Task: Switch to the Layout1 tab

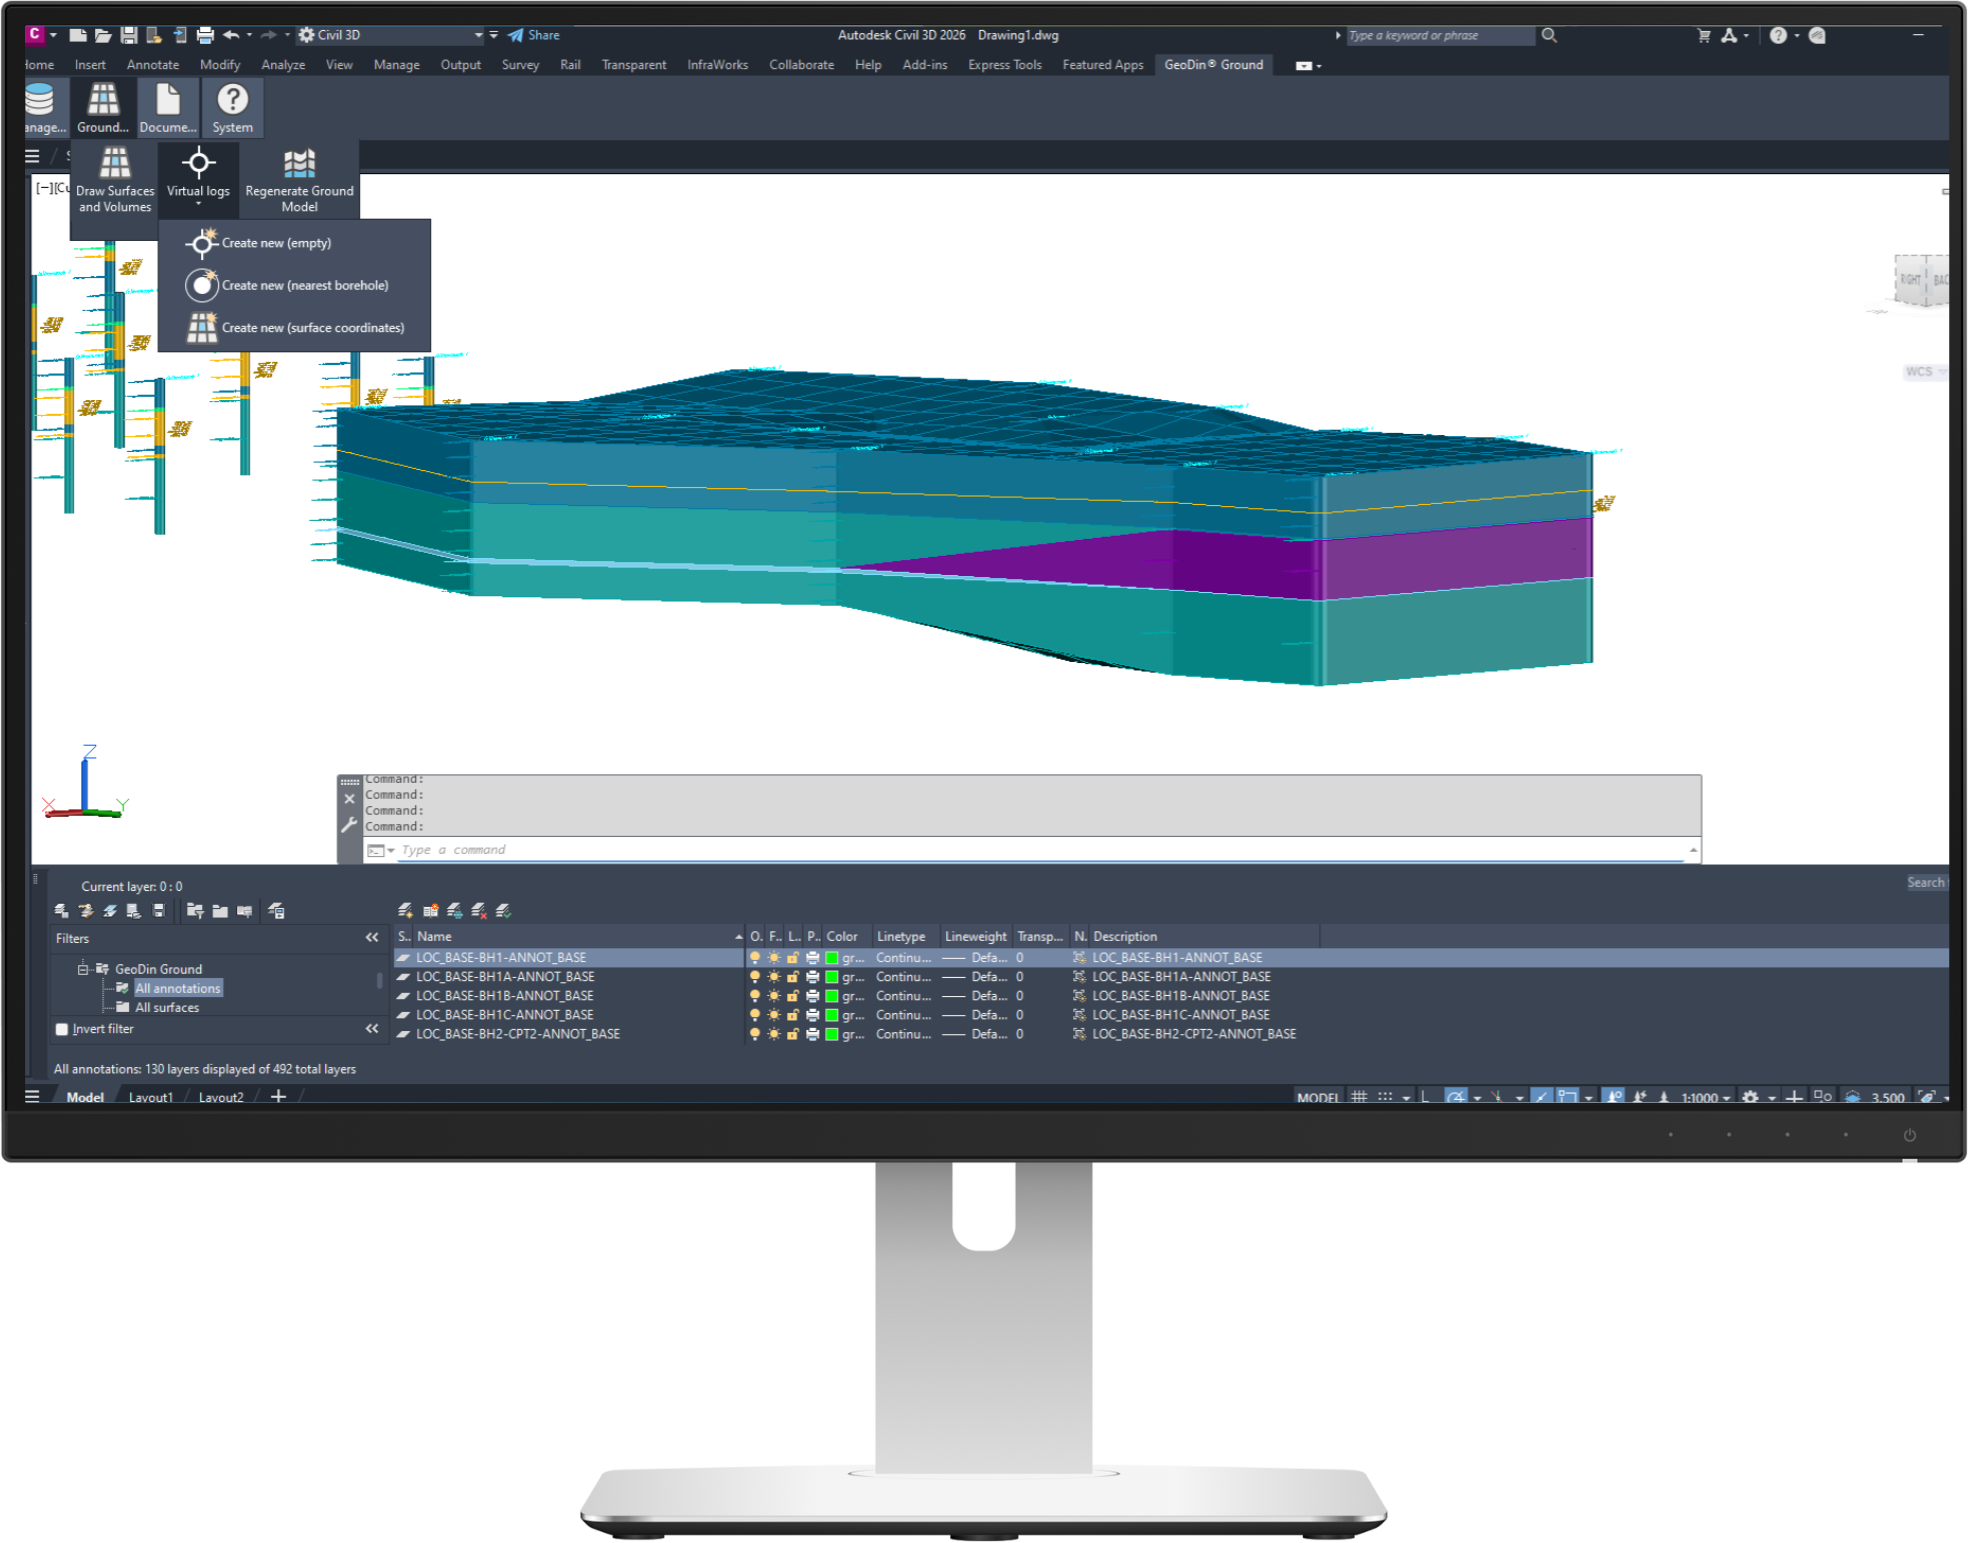Action: 151,1097
